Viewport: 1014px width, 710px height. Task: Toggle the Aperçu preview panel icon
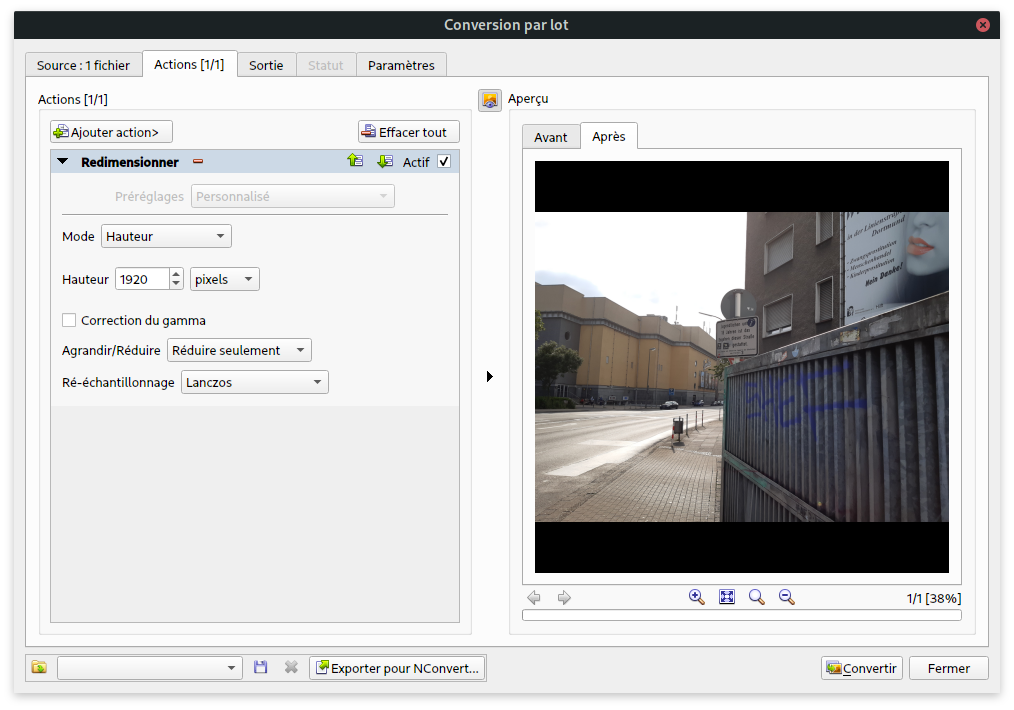[x=490, y=100]
